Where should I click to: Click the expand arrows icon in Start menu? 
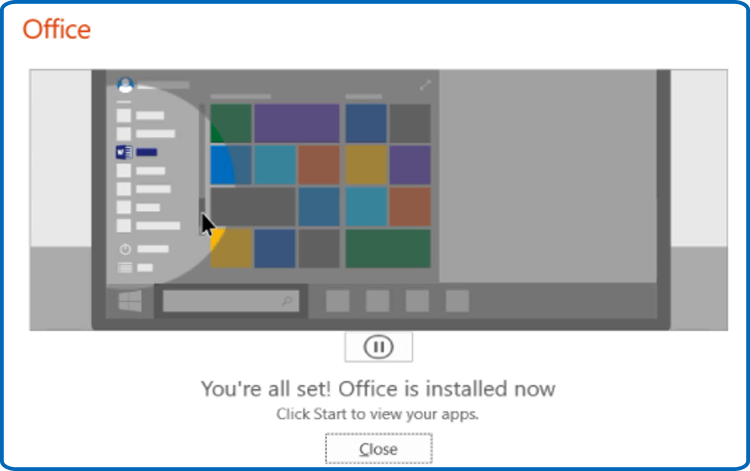425,85
